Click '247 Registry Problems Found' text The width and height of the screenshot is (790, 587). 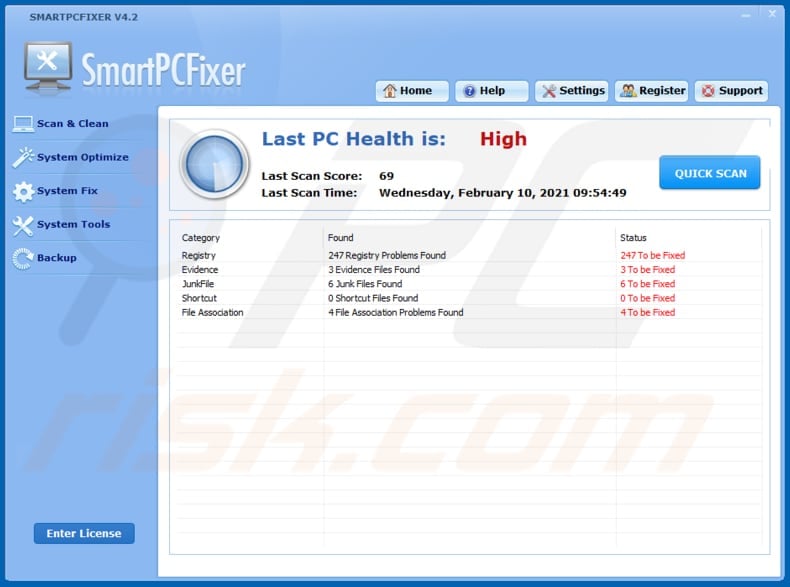387,255
